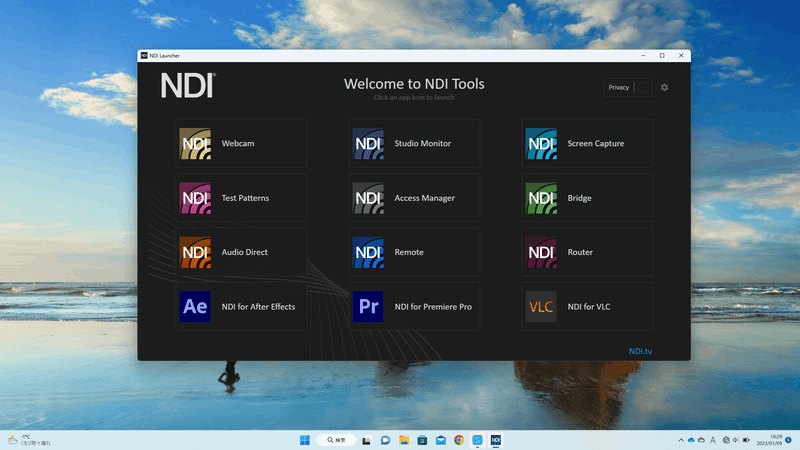This screenshot has width=800, height=450.
Task: Open the taskbar clock and date
Action: (x=769, y=440)
